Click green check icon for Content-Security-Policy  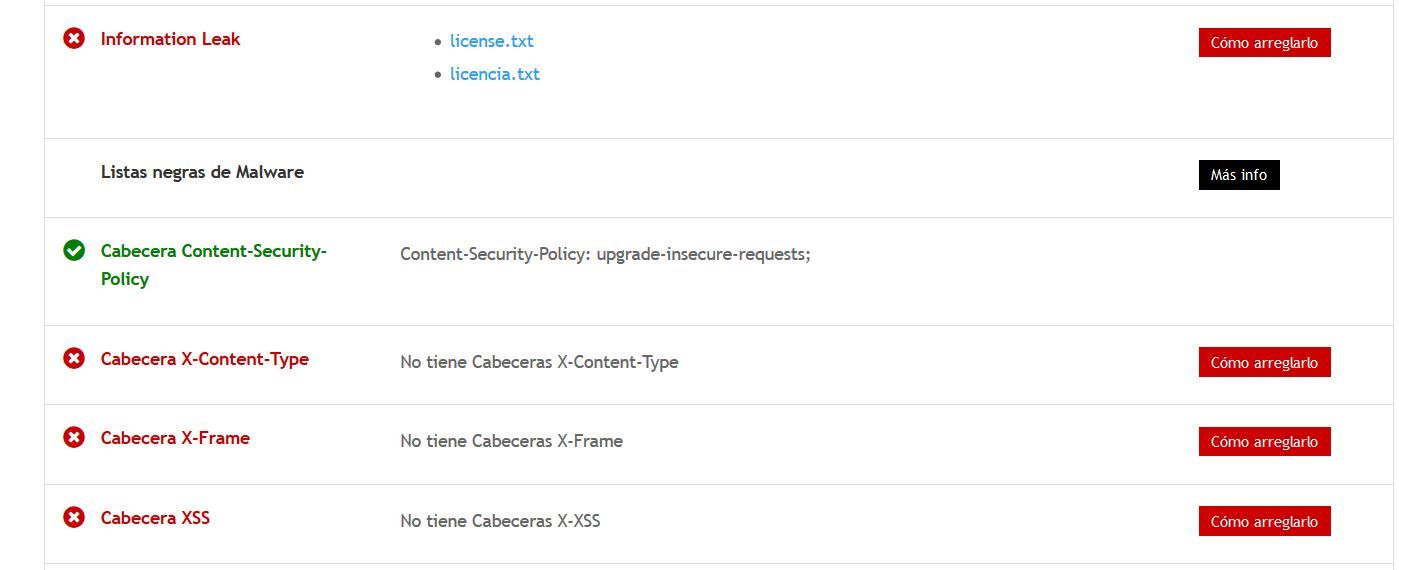pyautogui.click(x=74, y=250)
